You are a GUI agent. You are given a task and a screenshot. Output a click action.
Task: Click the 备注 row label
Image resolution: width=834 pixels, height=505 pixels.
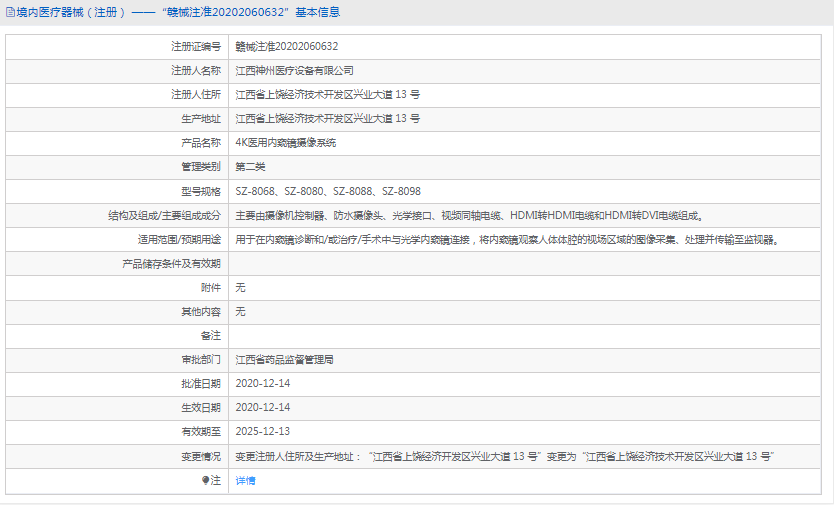(x=211, y=335)
